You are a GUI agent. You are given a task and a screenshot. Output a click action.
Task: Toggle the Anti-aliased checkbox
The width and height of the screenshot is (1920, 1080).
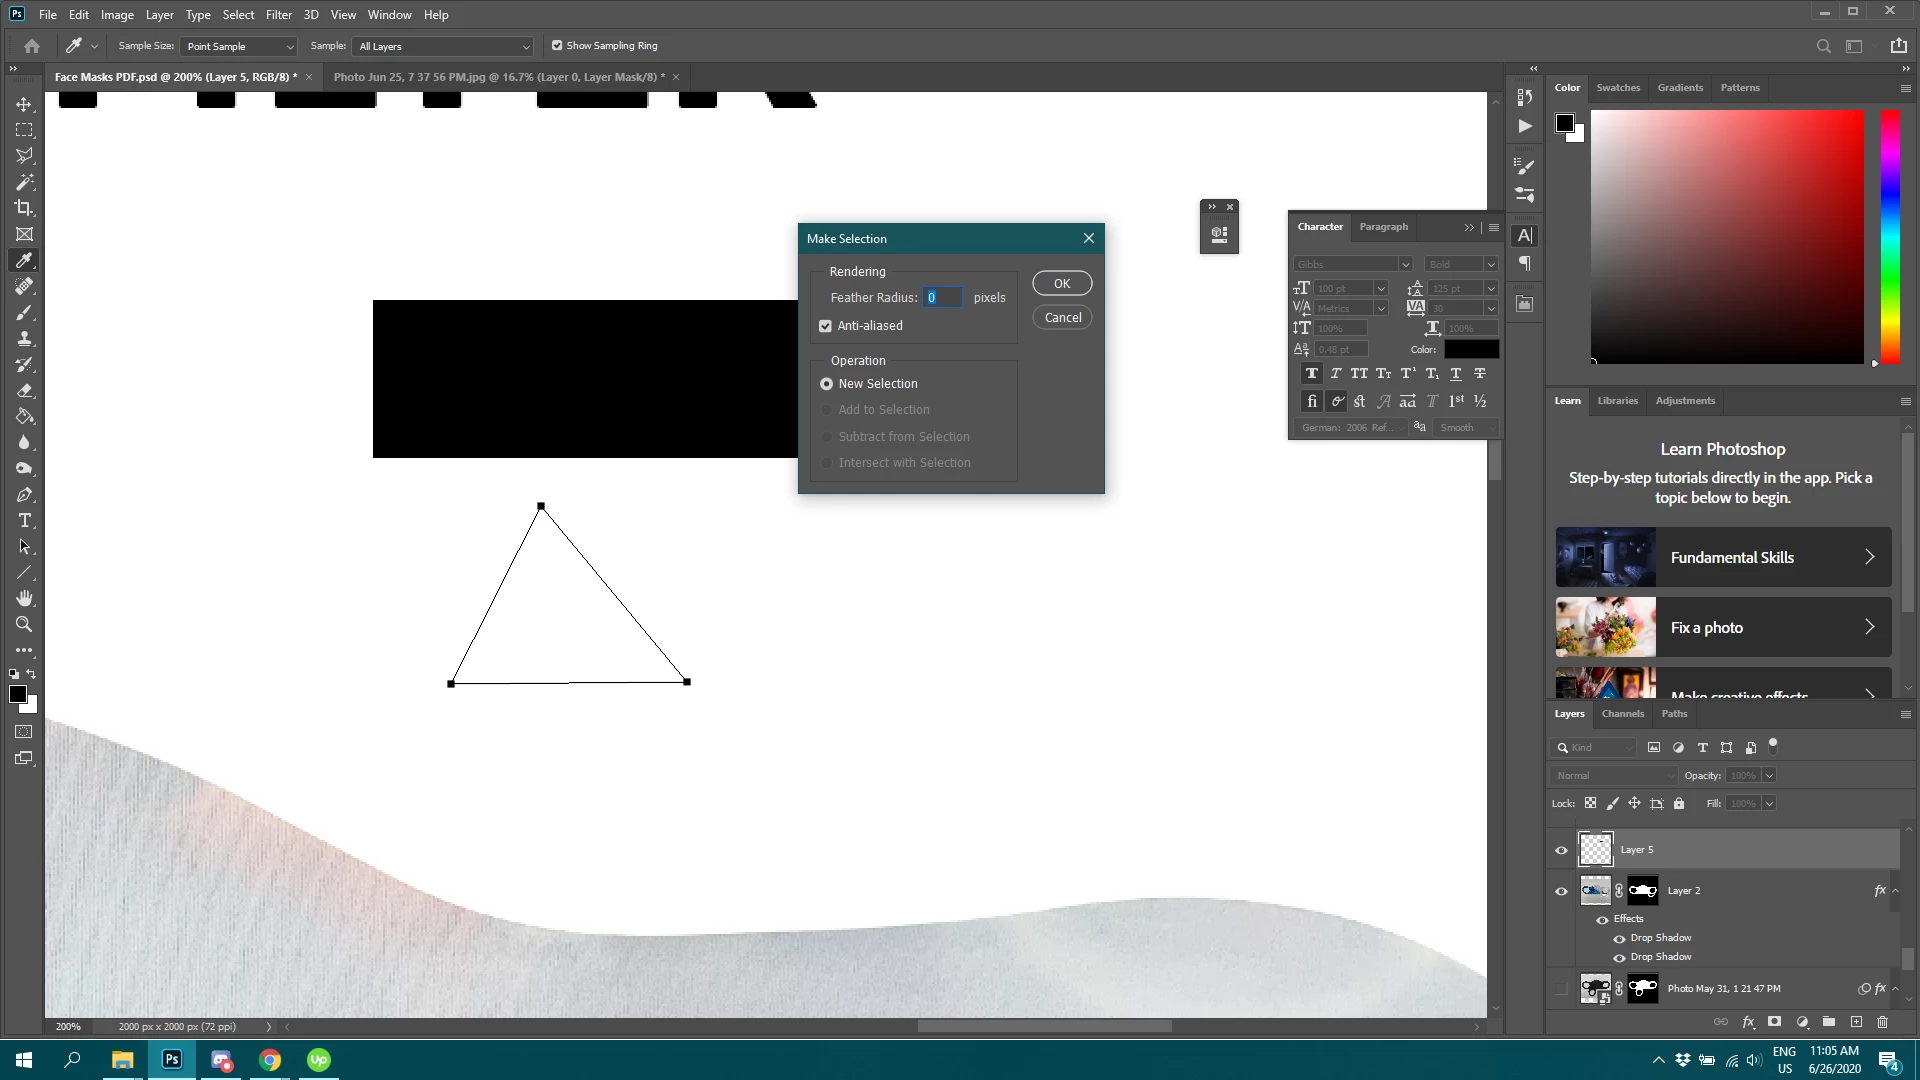tap(825, 326)
